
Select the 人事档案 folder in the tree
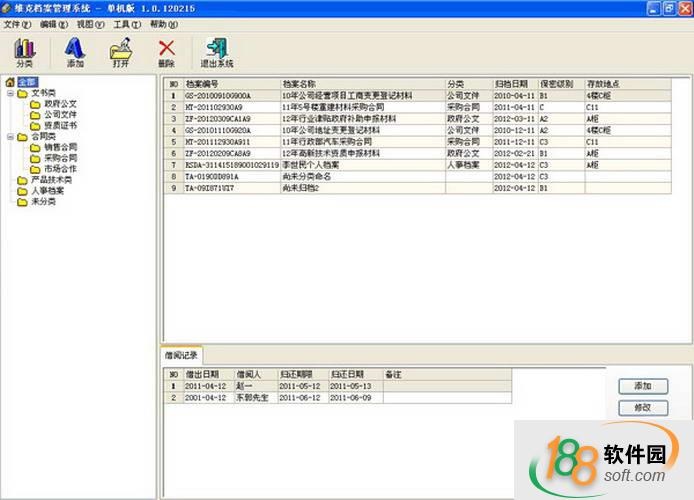tap(47, 190)
